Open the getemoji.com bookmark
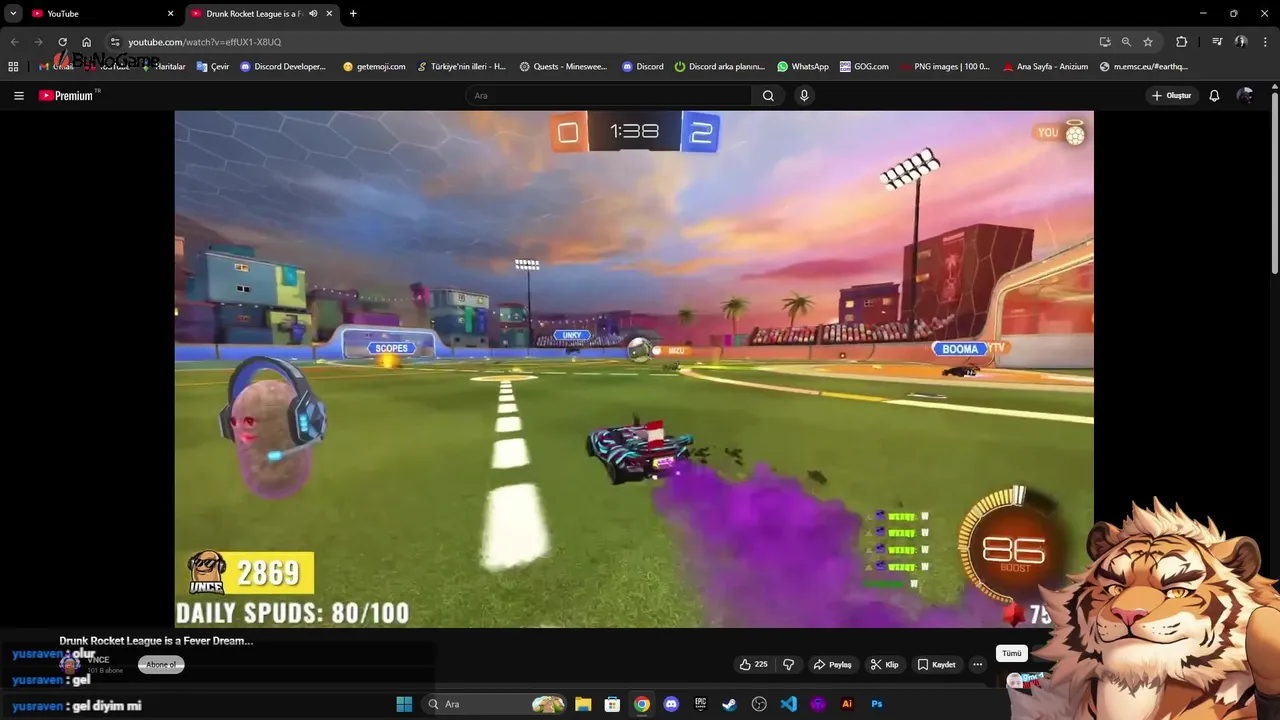 [373, 67]
